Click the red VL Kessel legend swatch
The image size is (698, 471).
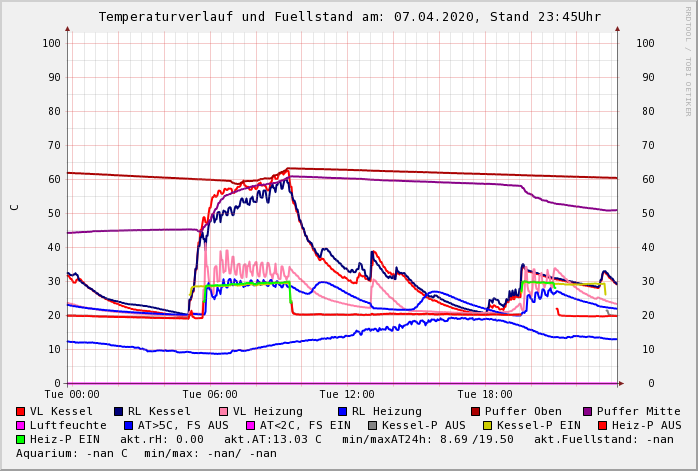(21, 411)
